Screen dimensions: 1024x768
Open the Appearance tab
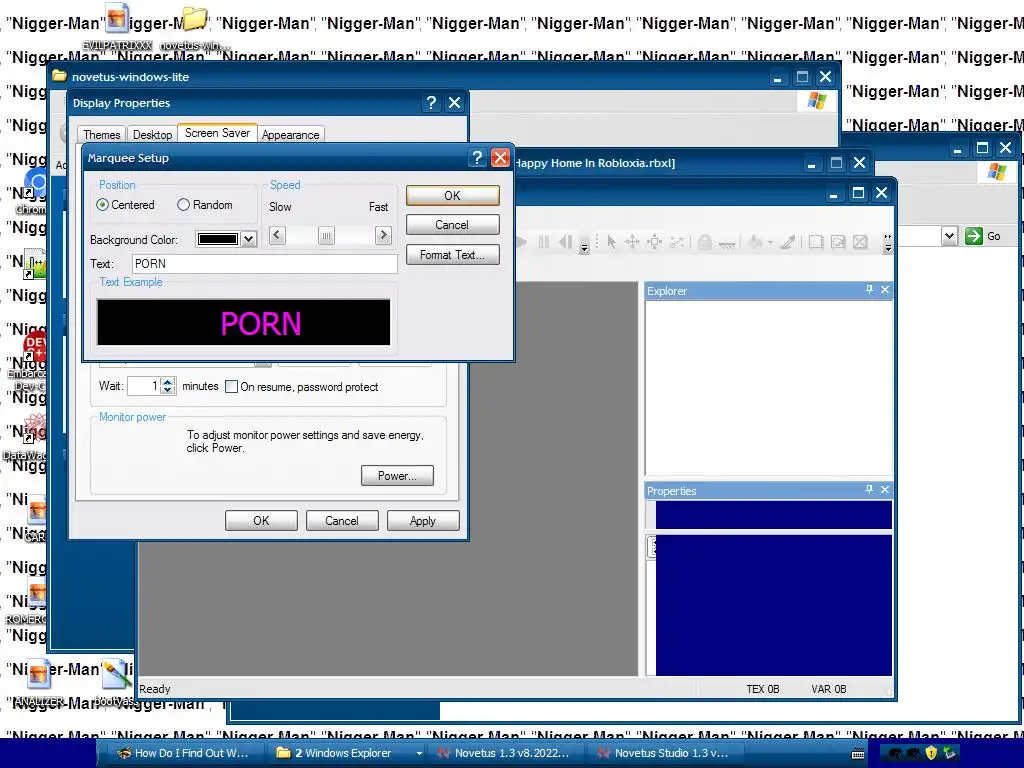(291, 135)
